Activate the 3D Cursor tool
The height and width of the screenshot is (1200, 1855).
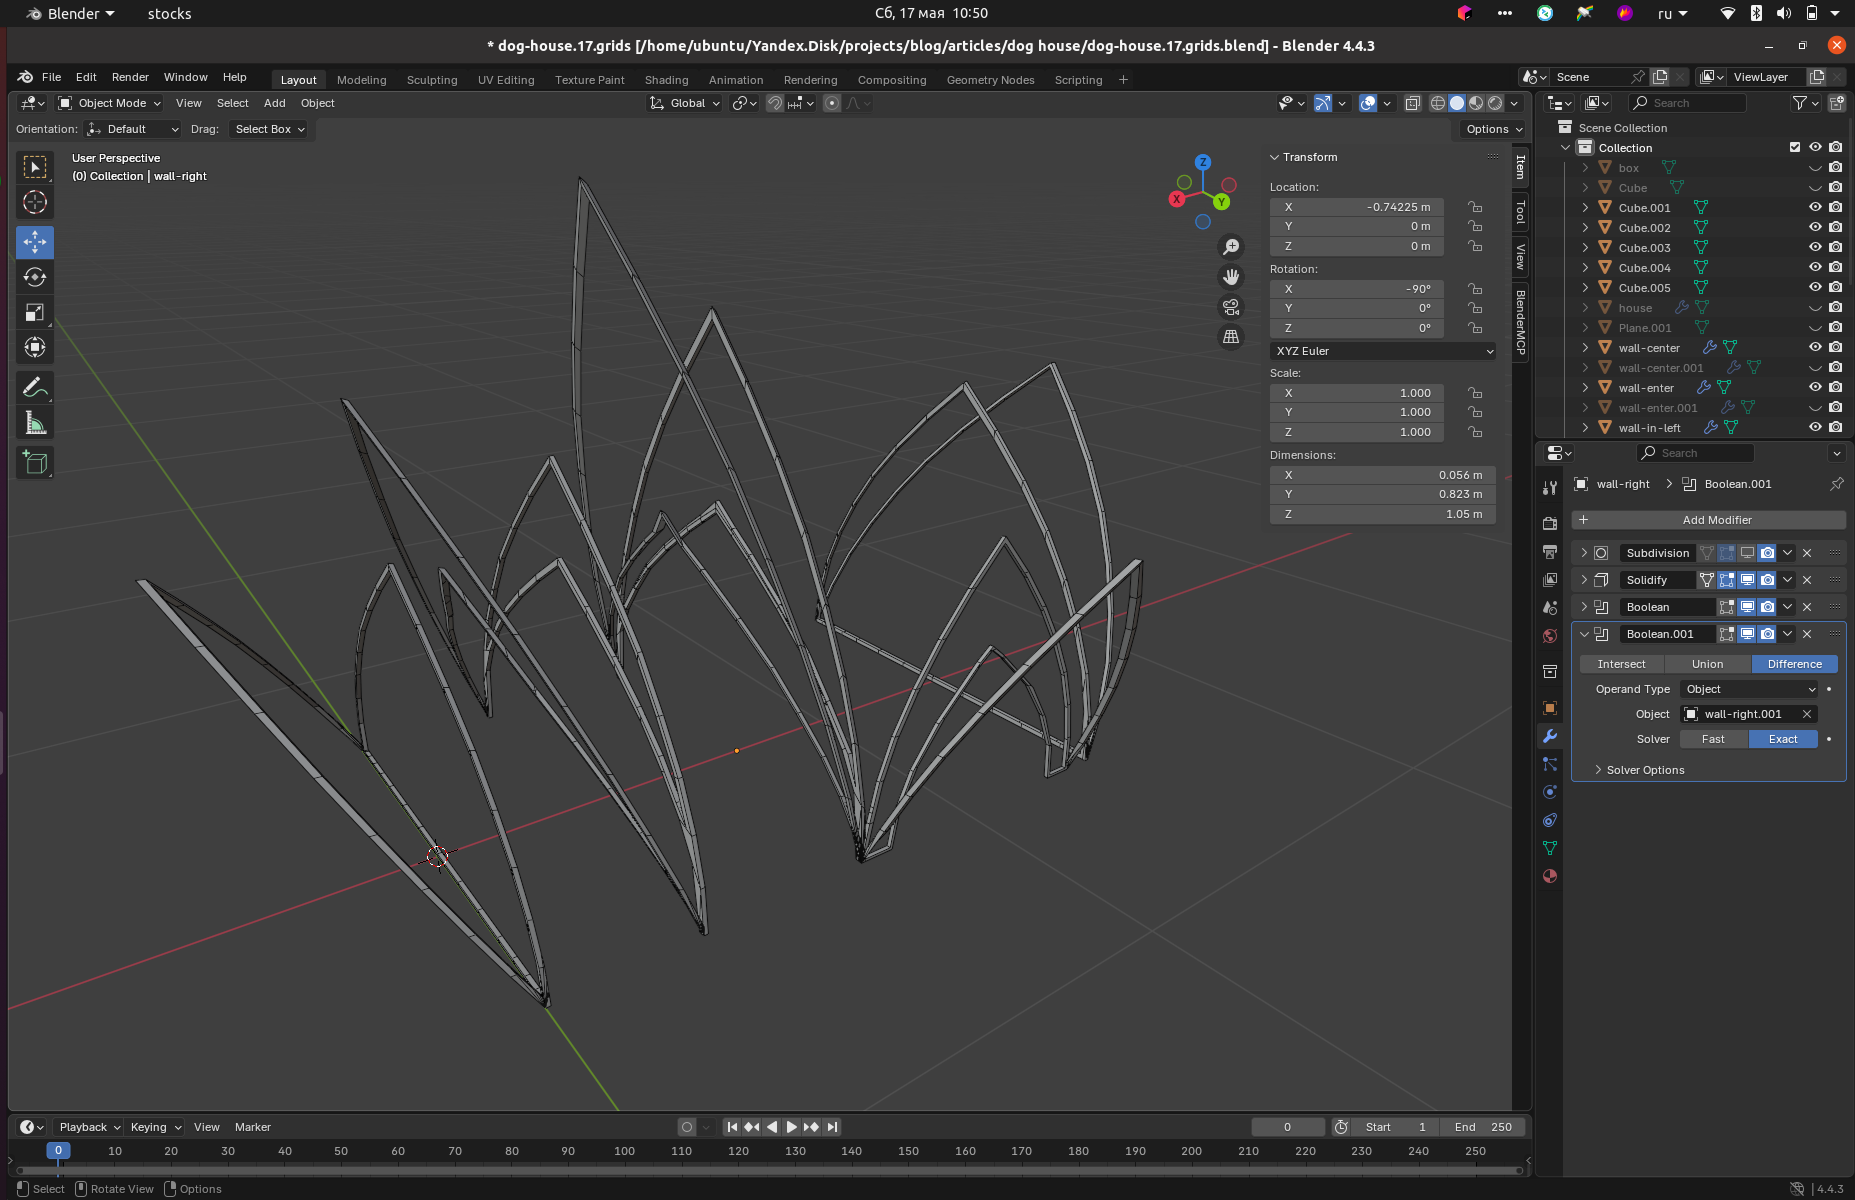(35, 203)
